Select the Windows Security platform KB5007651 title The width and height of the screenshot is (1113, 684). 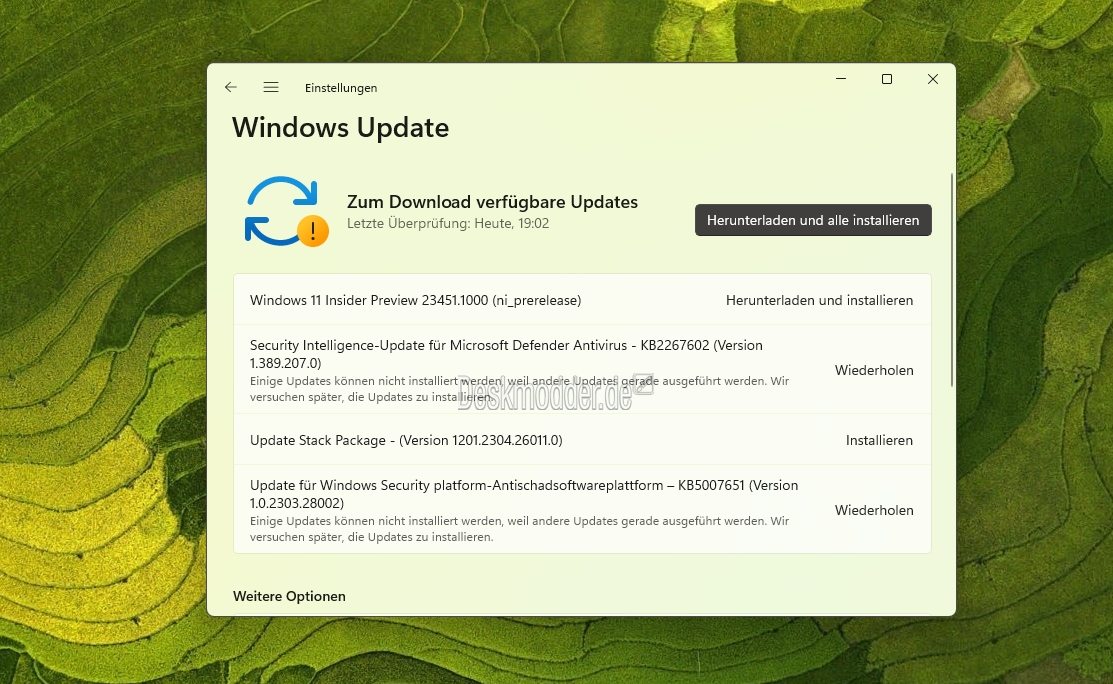(524, 494)
